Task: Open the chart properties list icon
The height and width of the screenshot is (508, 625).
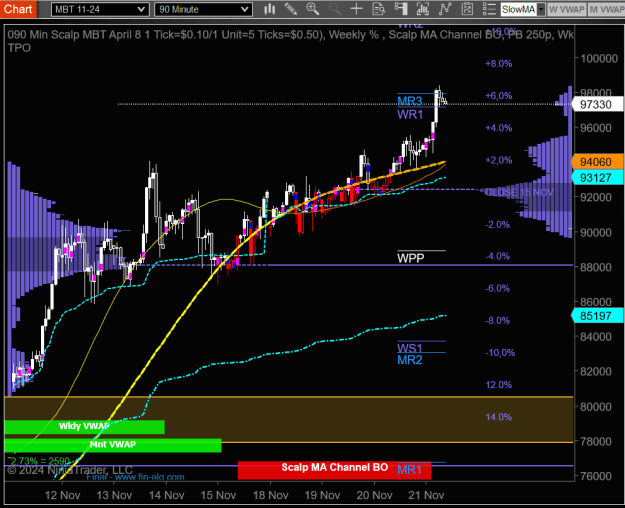Action: (x=489, y=9)
